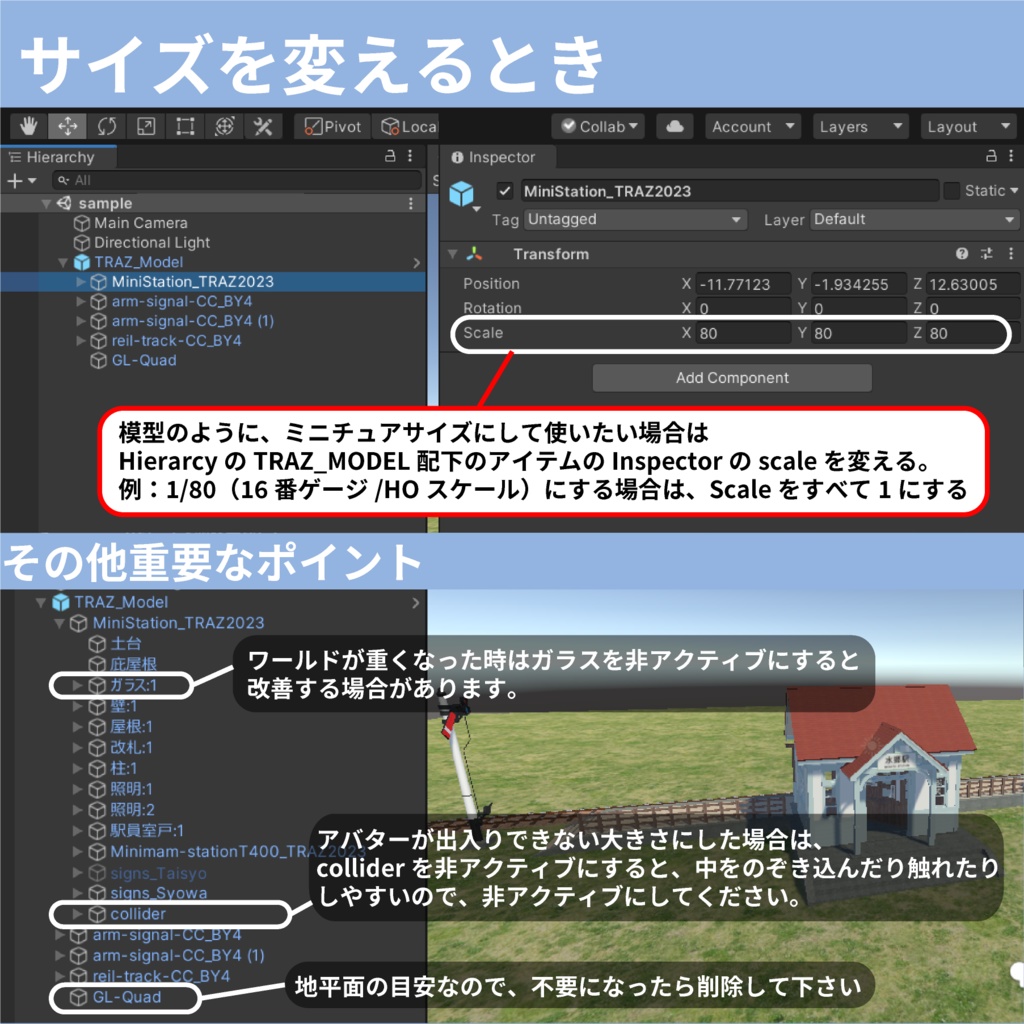Select the Rect transform tool
Viewport: 1024px width, 1024px height.
click(185, 126)
